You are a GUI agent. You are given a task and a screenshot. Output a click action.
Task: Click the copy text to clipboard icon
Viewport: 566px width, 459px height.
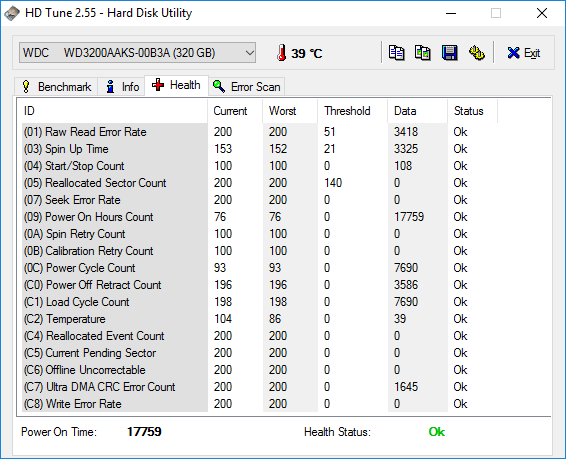point(396,53)
